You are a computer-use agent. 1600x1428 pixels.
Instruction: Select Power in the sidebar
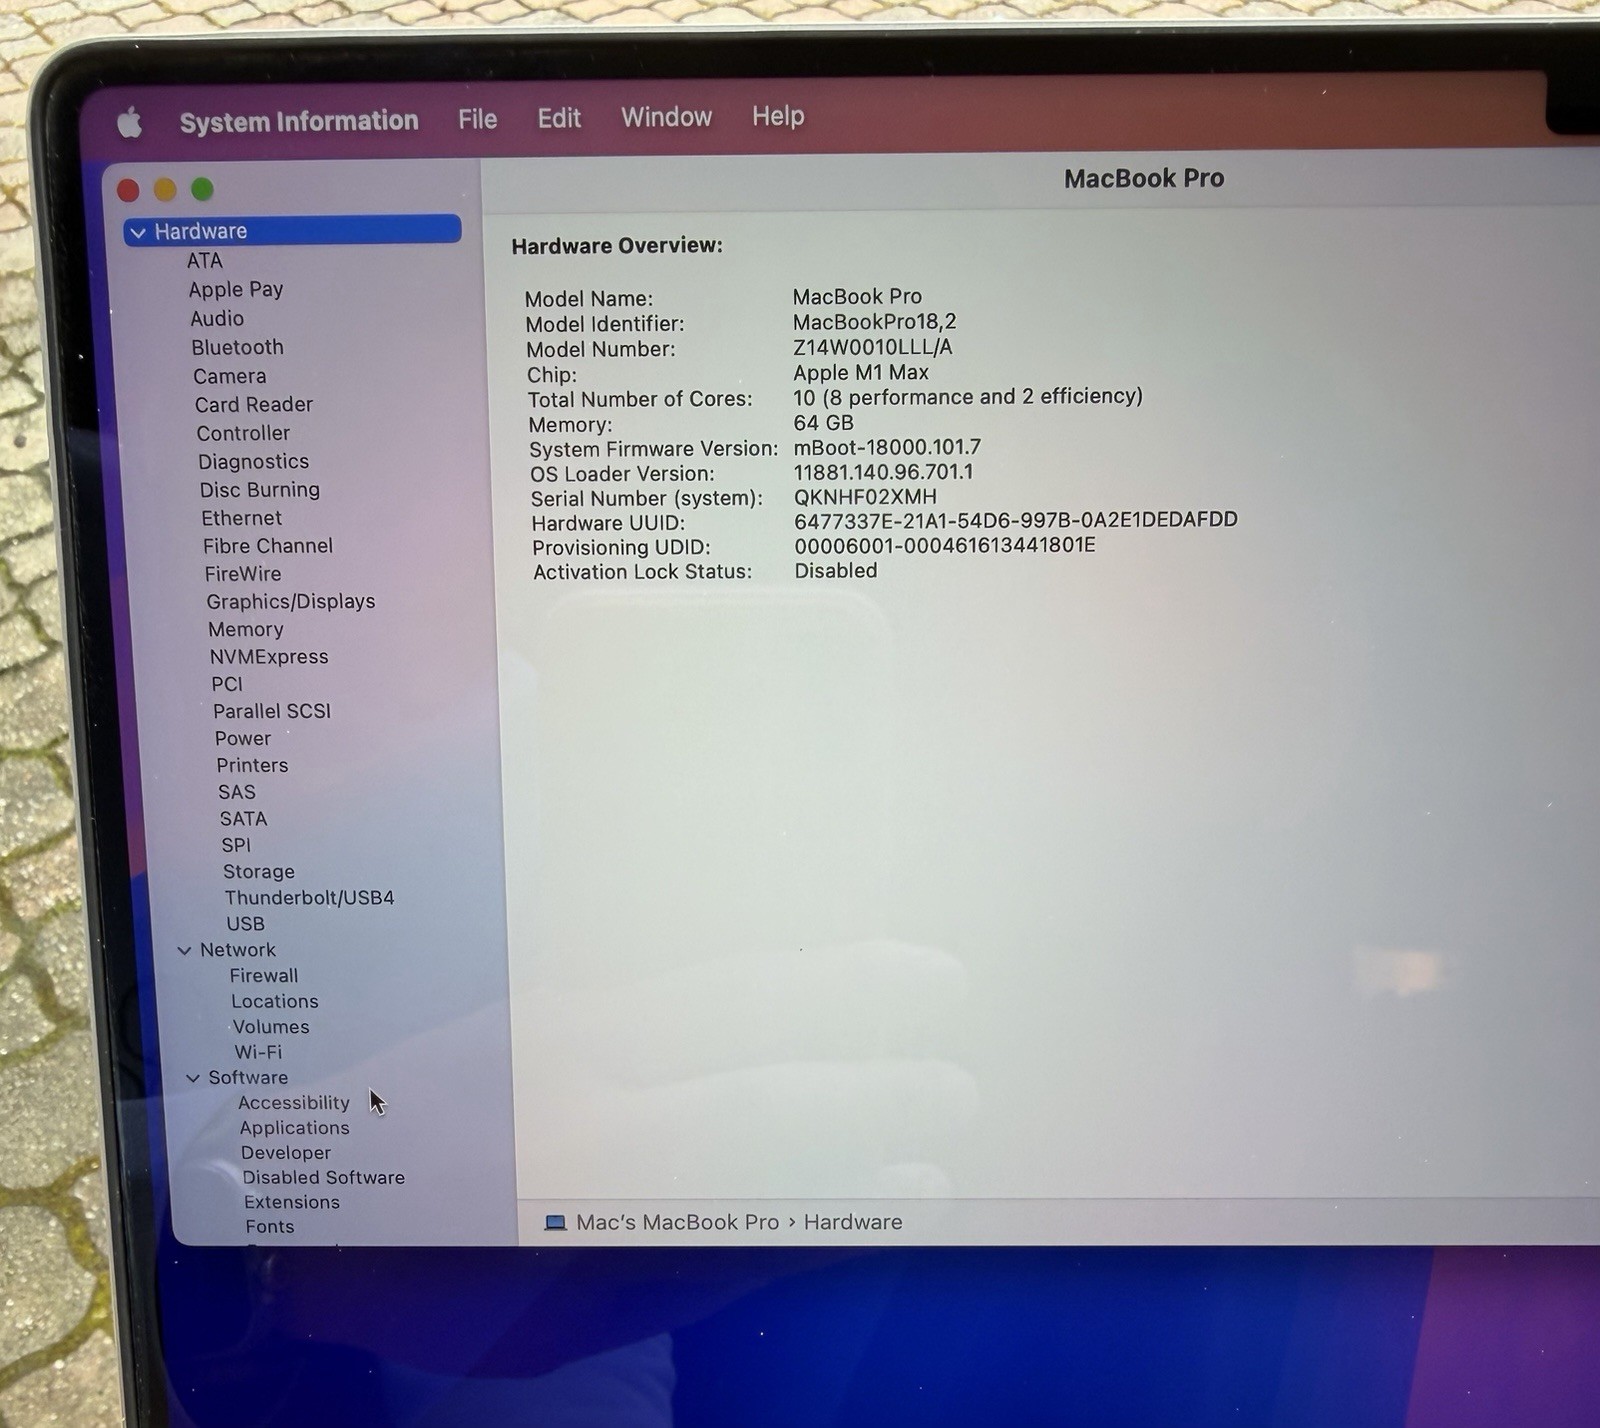(x=243, y=738)
